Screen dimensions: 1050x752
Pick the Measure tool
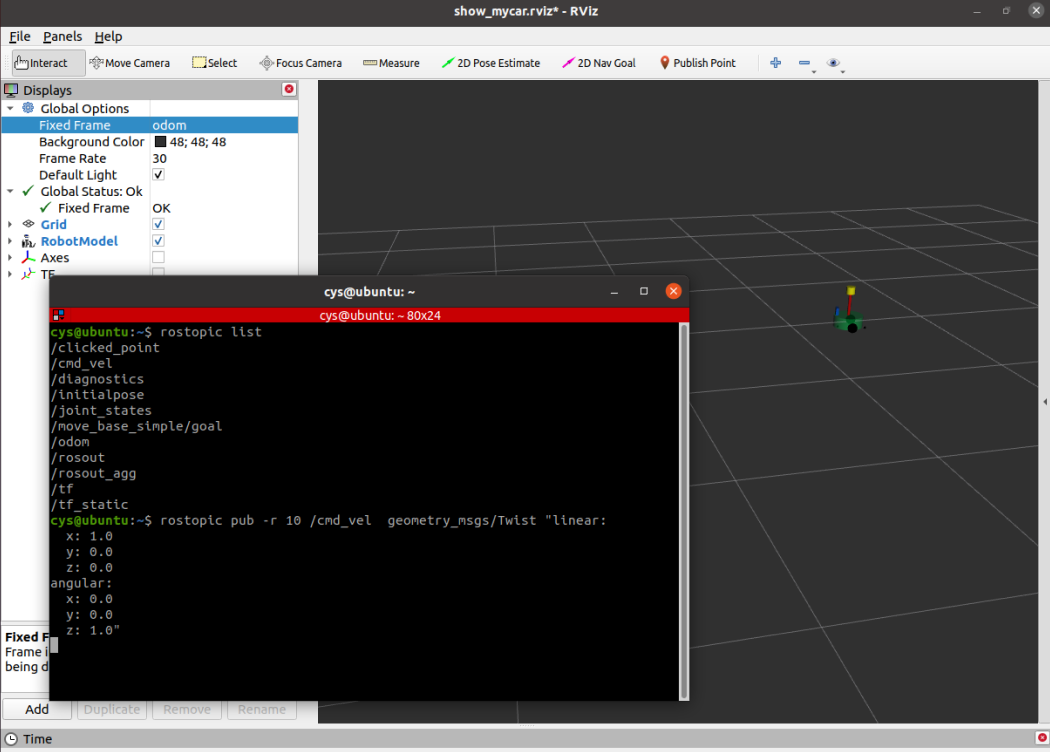click(x=391, y=63)
